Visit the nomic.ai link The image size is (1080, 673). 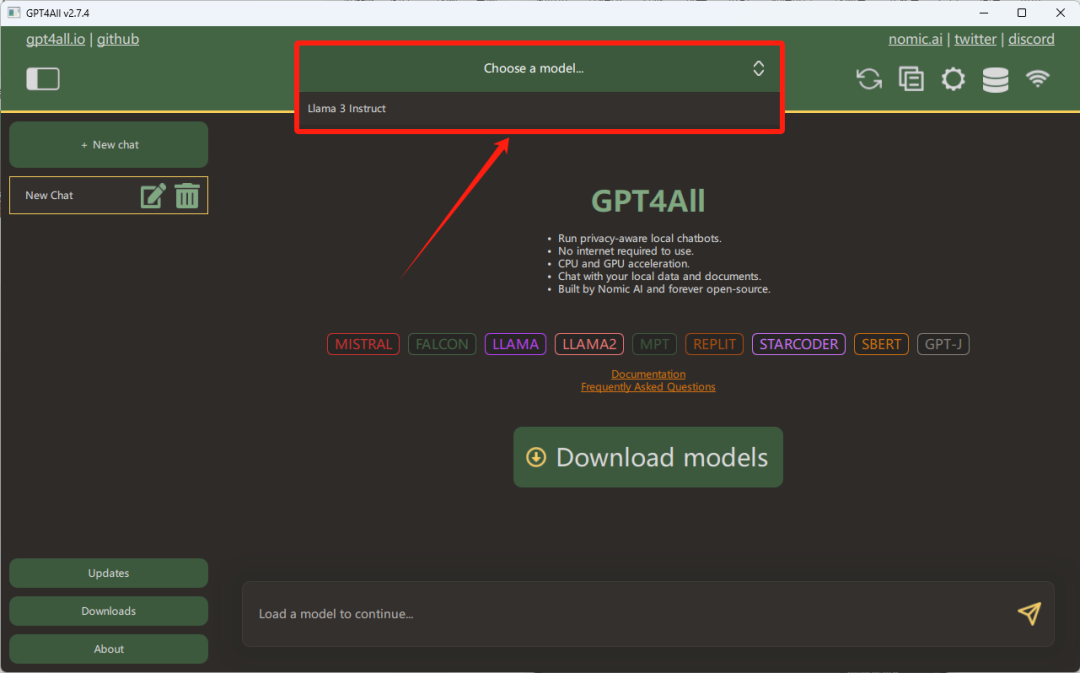coord(915,39)
